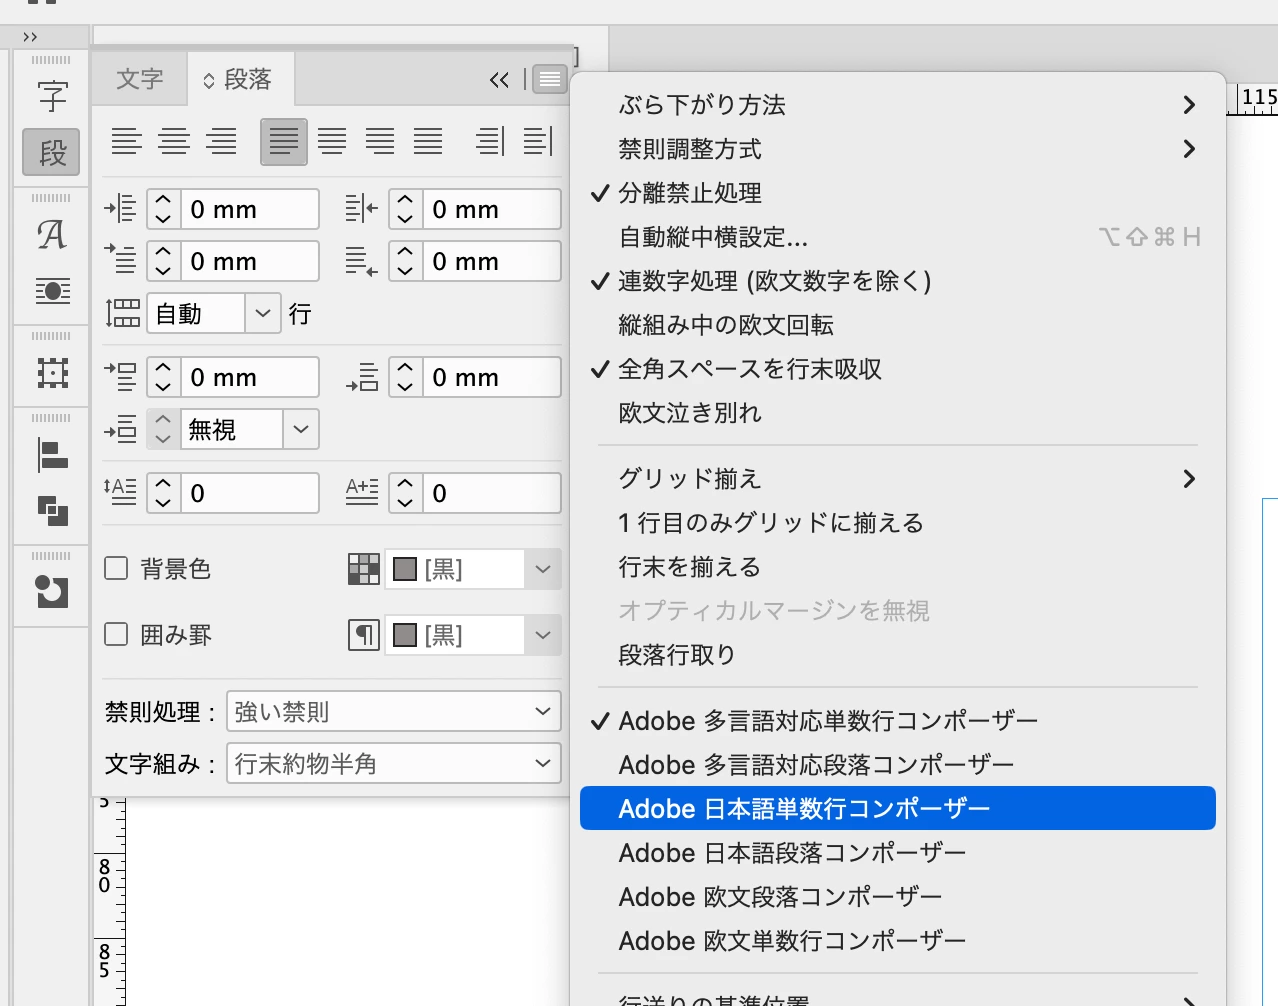Justify with last line aligned left

(x=284, y=141)
